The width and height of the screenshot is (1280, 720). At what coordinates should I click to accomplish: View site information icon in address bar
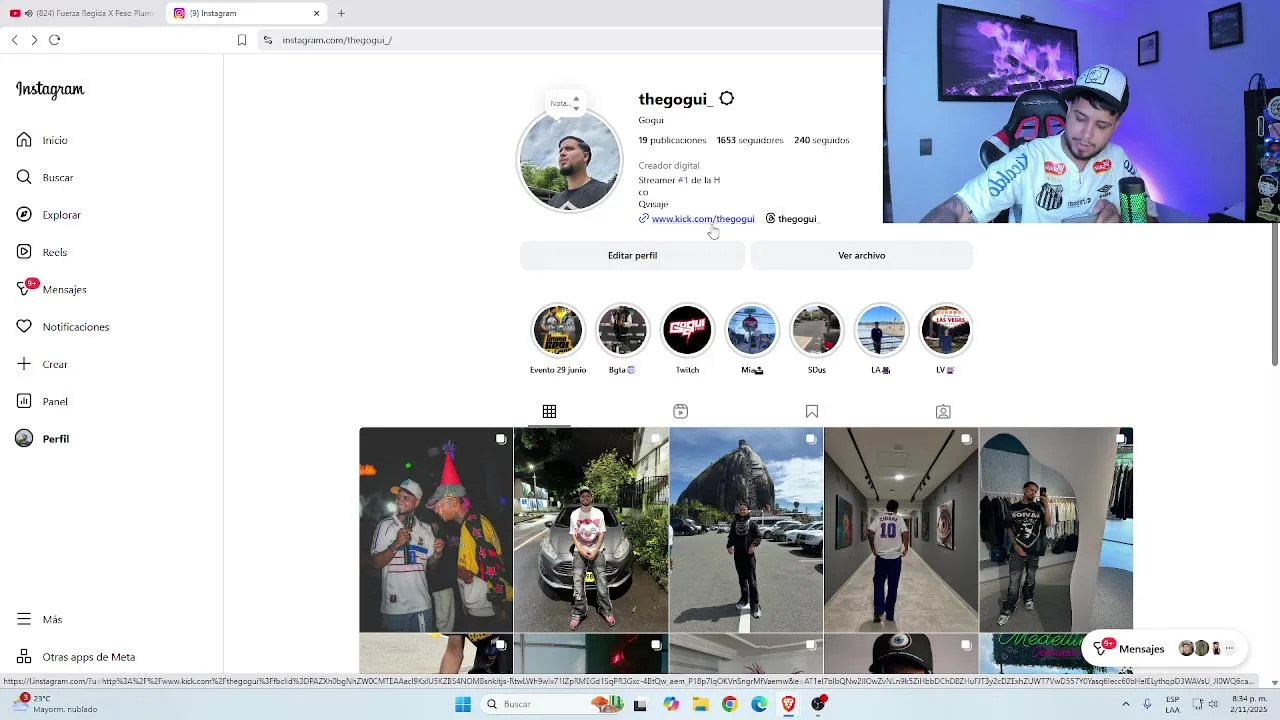tap(268, 40)
